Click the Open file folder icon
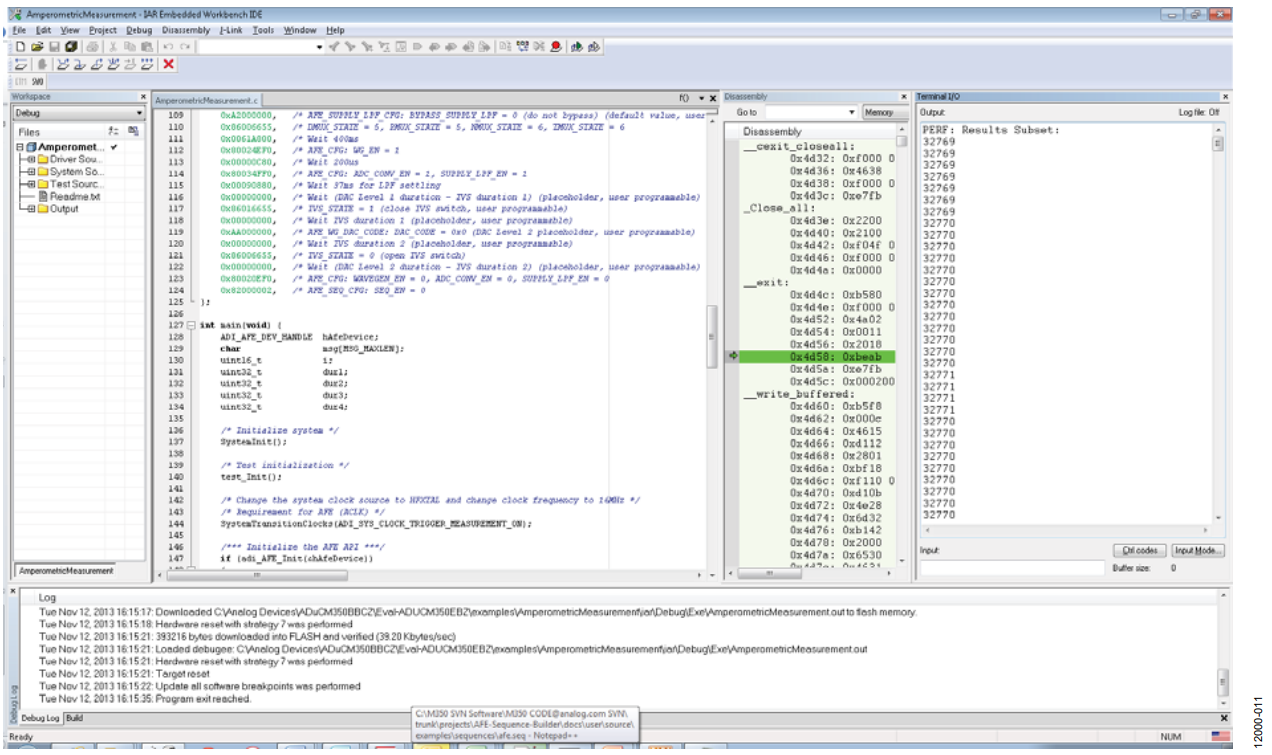The width and height of the screenshot is (1272, 755). coord(37,46)
